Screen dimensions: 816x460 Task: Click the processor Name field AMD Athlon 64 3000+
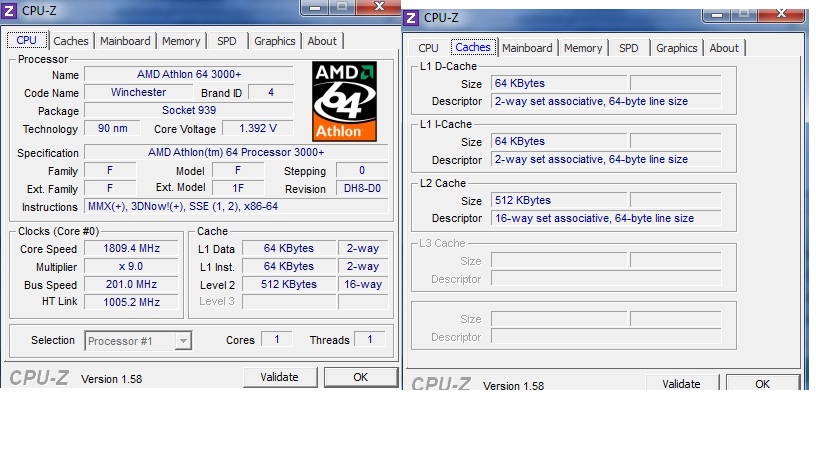coord(189,74)
